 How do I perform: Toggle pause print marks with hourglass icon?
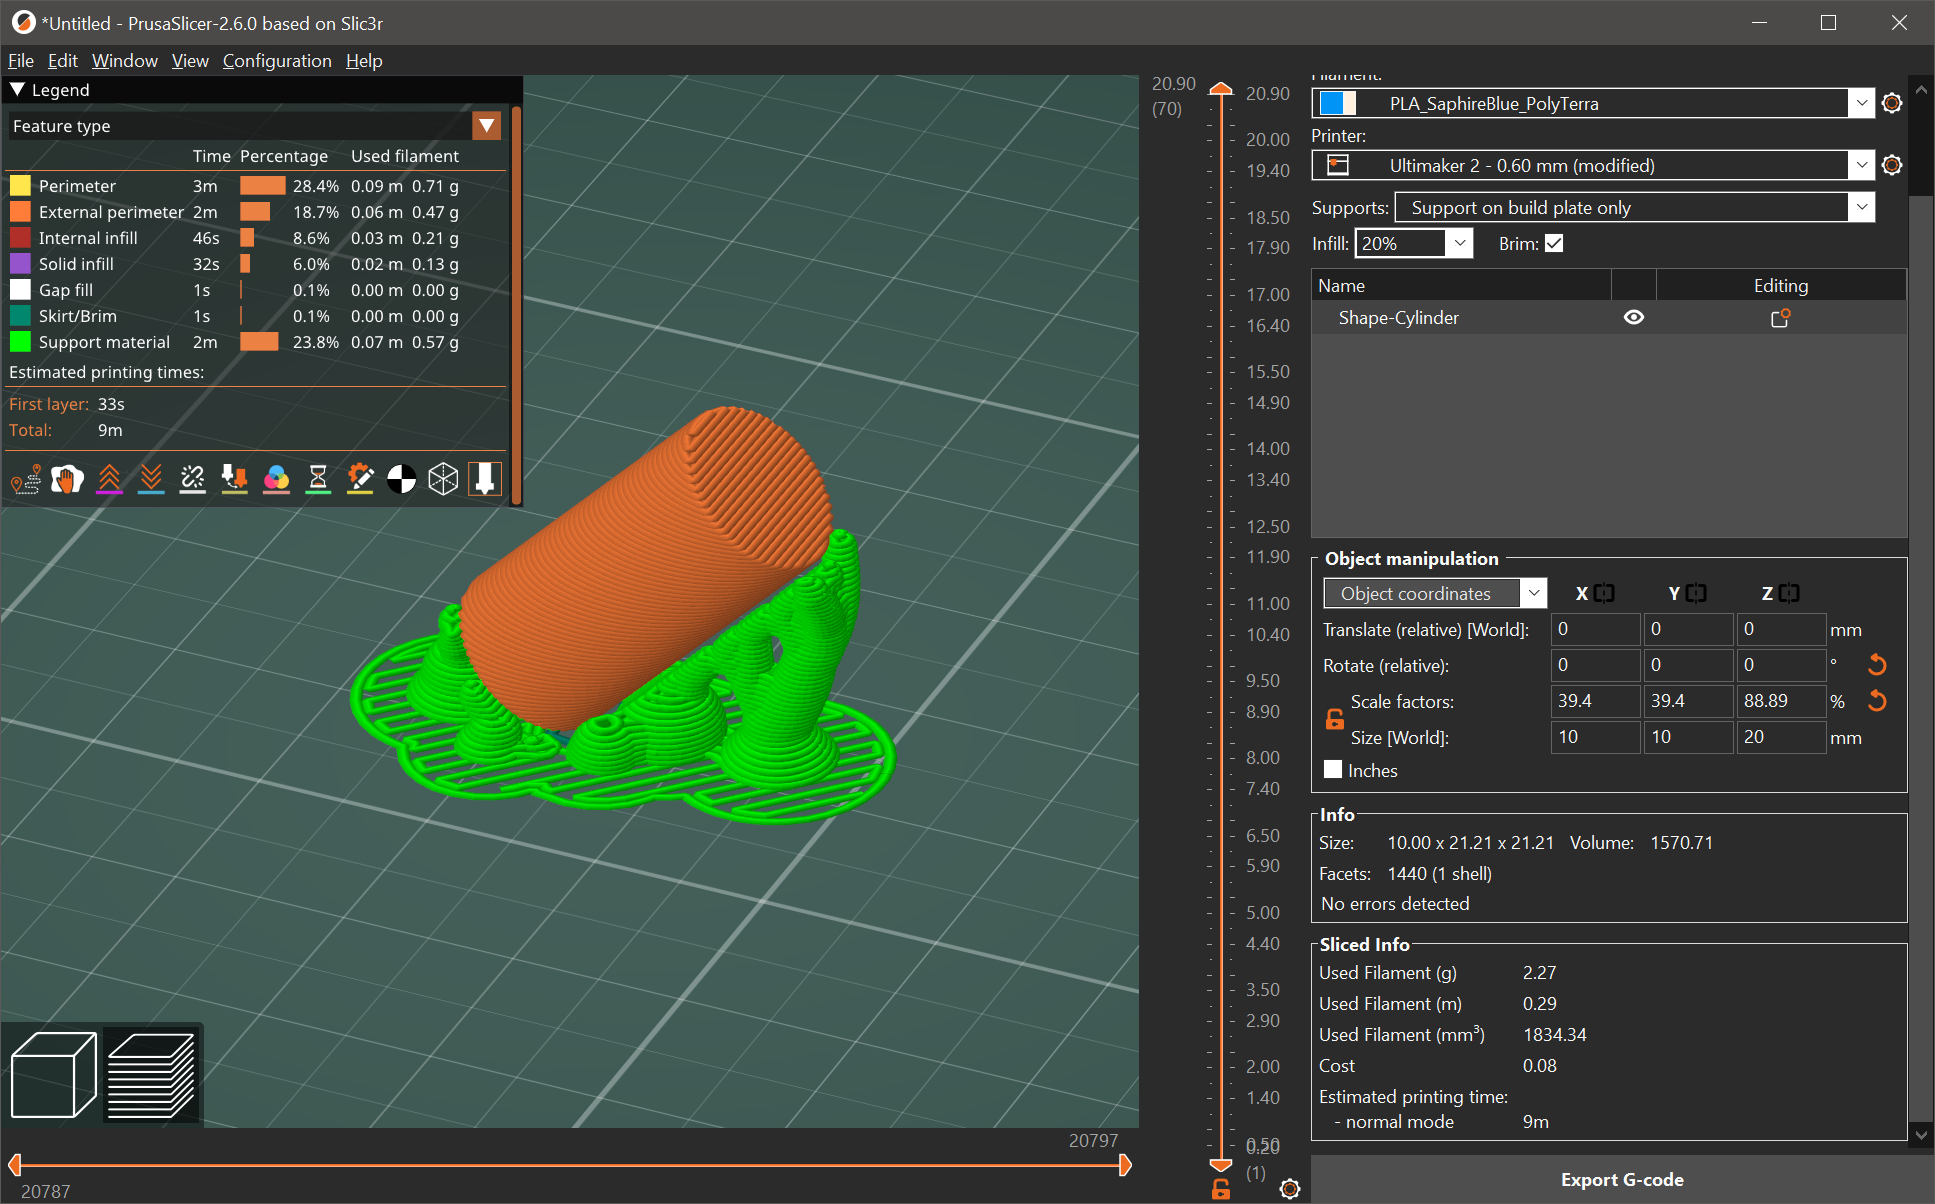[x=318, y=479]
